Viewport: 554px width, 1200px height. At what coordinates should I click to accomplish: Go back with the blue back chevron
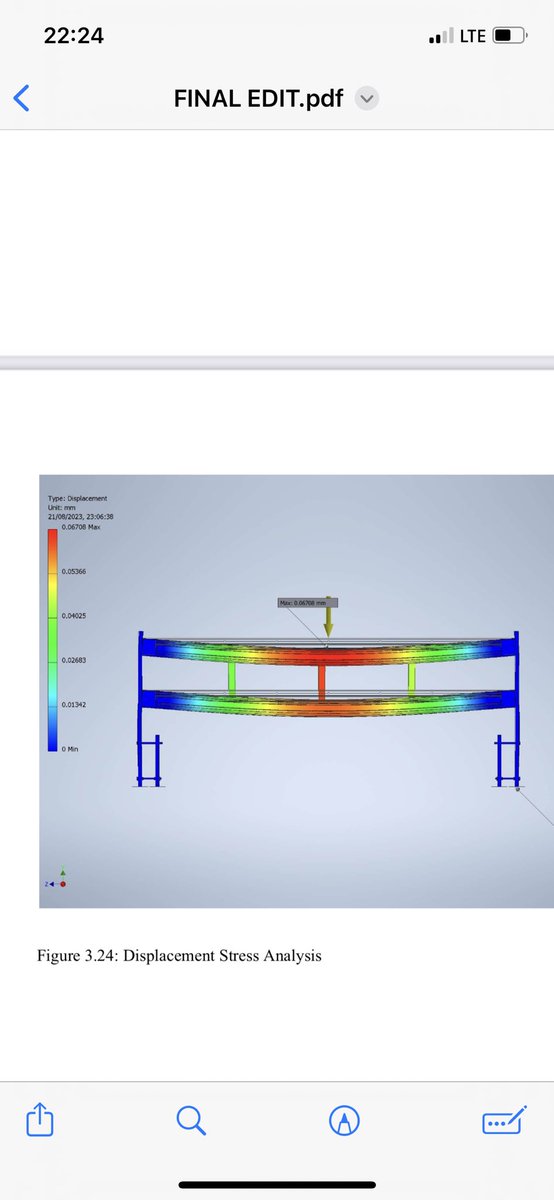22,98
